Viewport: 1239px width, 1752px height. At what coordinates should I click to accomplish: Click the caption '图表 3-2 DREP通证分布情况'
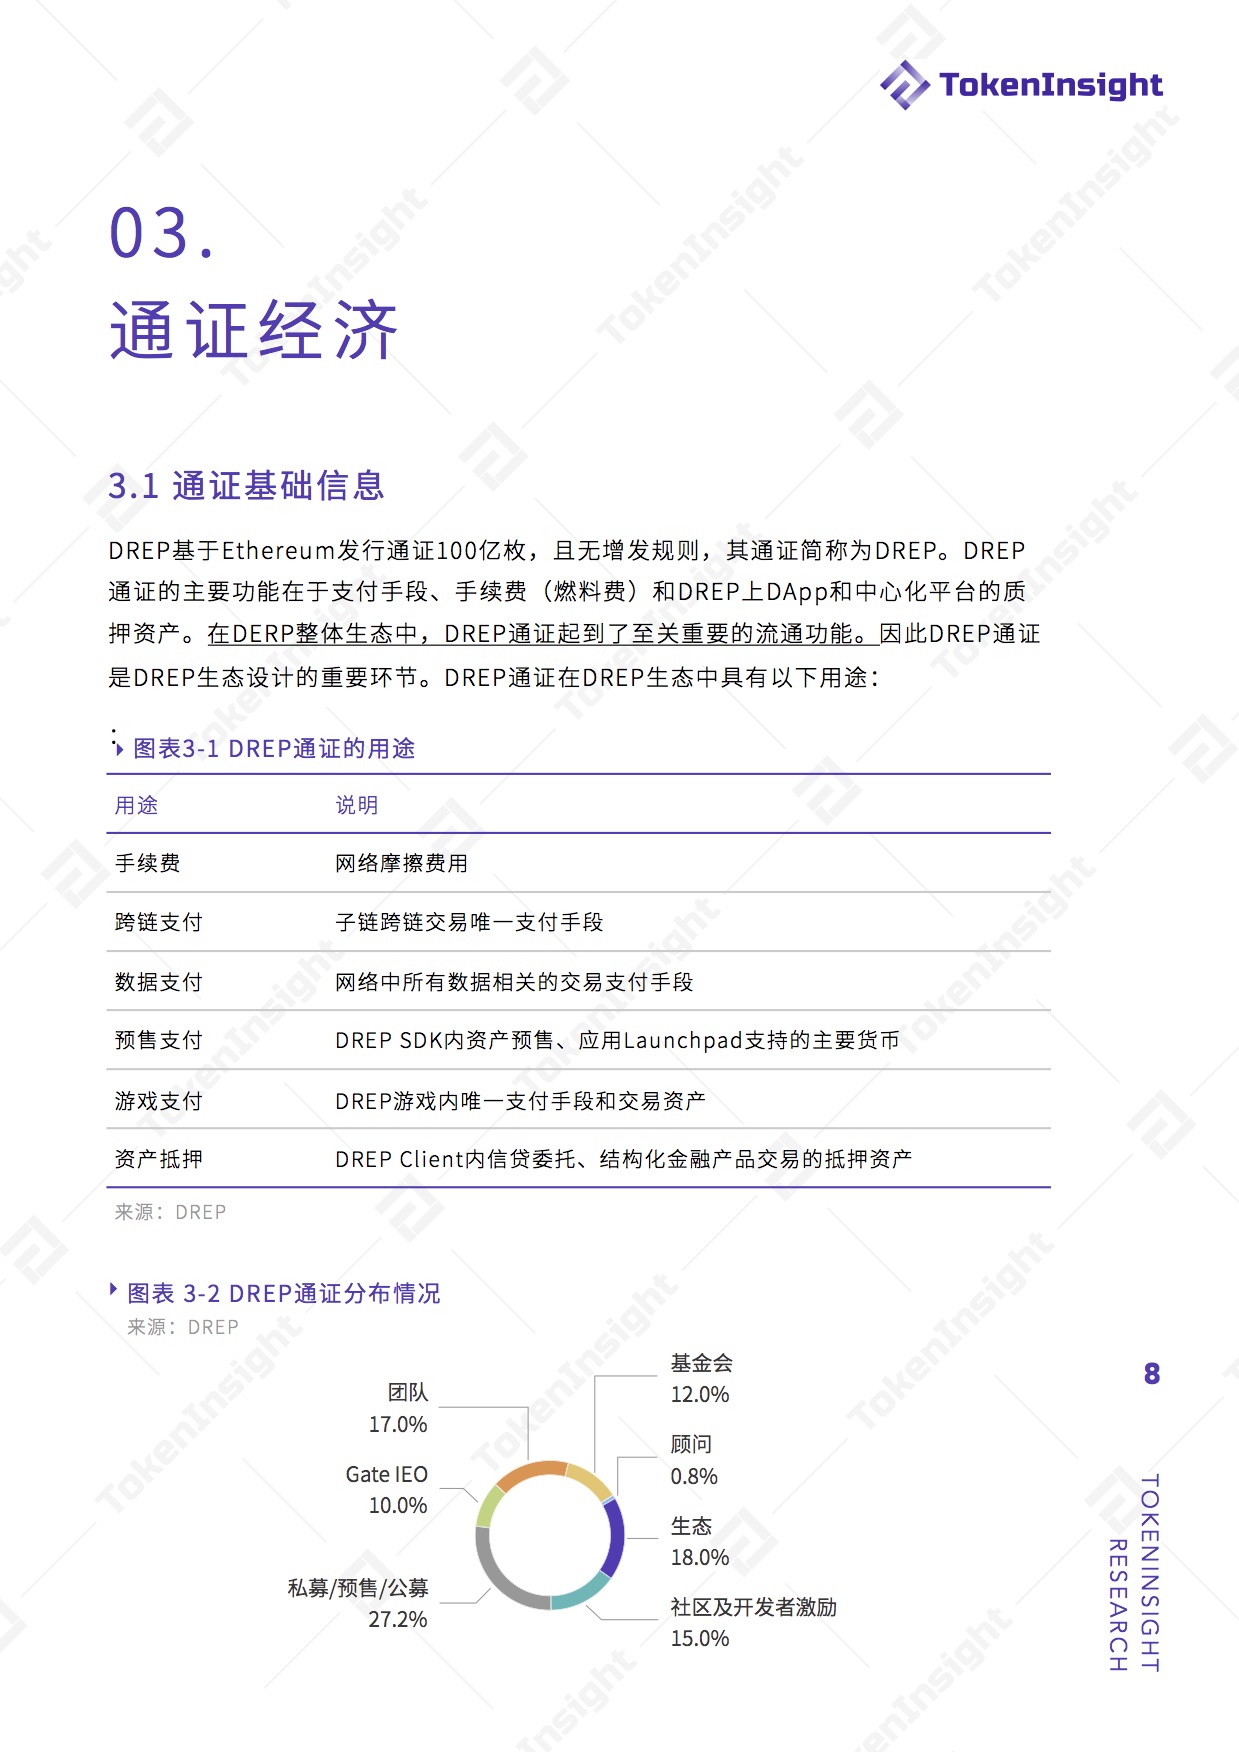(284, 1293)
